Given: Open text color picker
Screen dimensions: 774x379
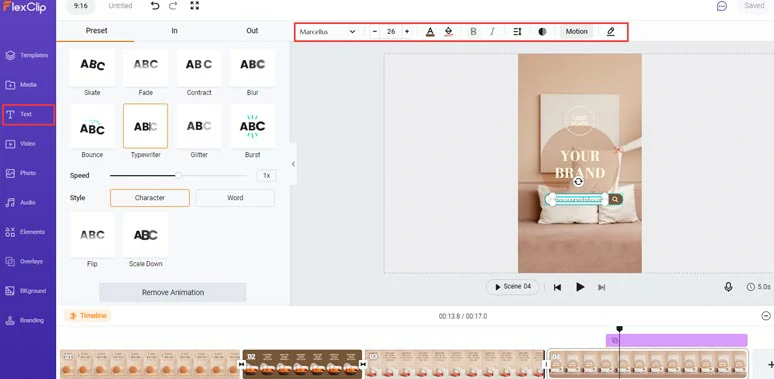Looking at the screenshot, I should pos(430,32).
